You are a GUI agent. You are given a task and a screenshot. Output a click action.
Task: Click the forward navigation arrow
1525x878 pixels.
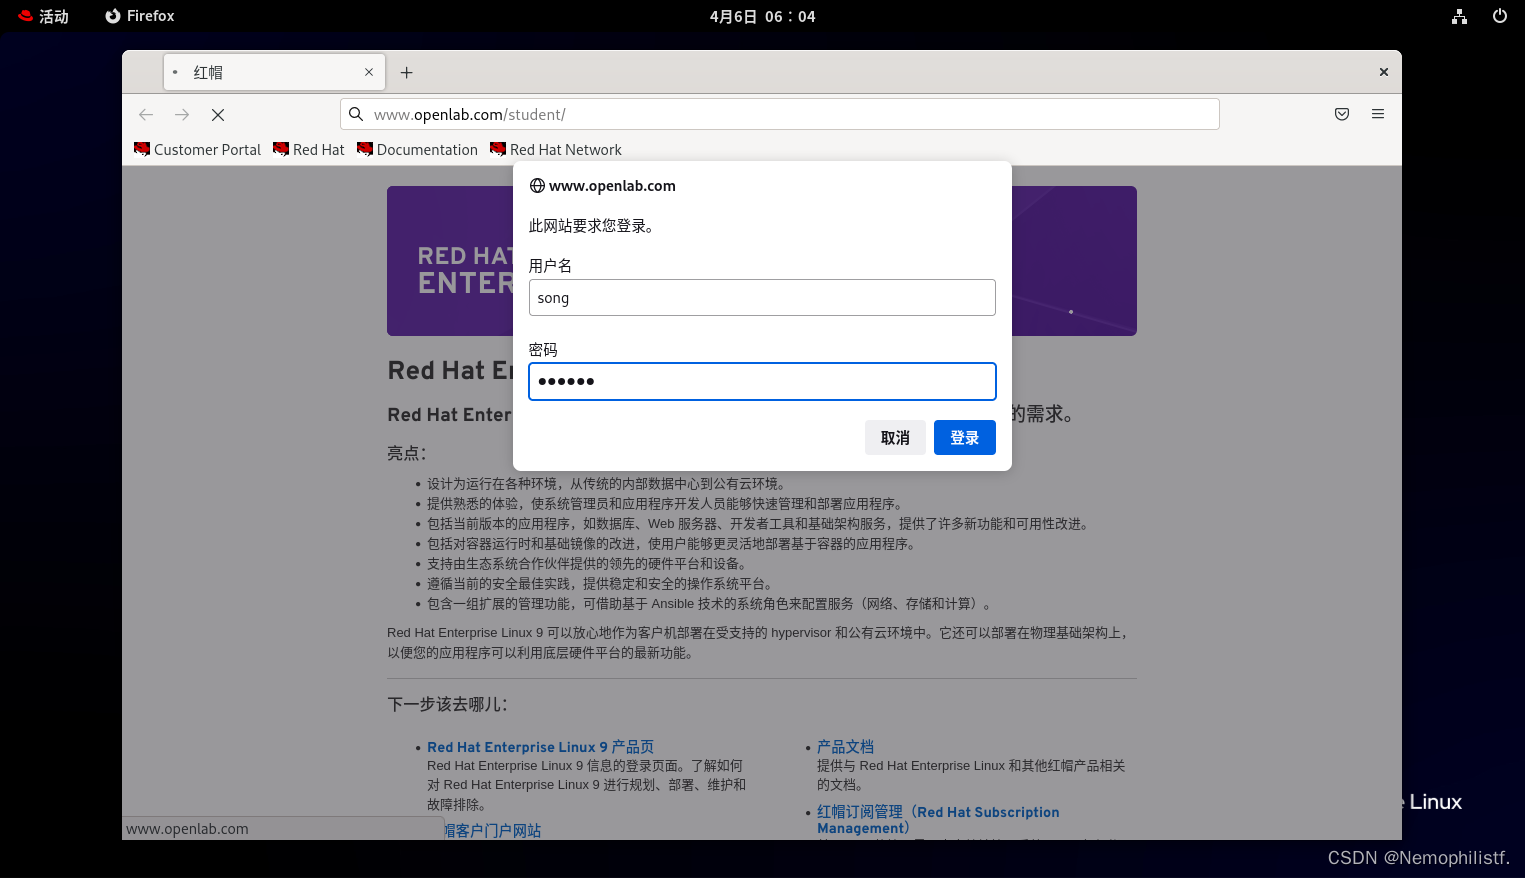pyautogui.click(x=182, y=114)
